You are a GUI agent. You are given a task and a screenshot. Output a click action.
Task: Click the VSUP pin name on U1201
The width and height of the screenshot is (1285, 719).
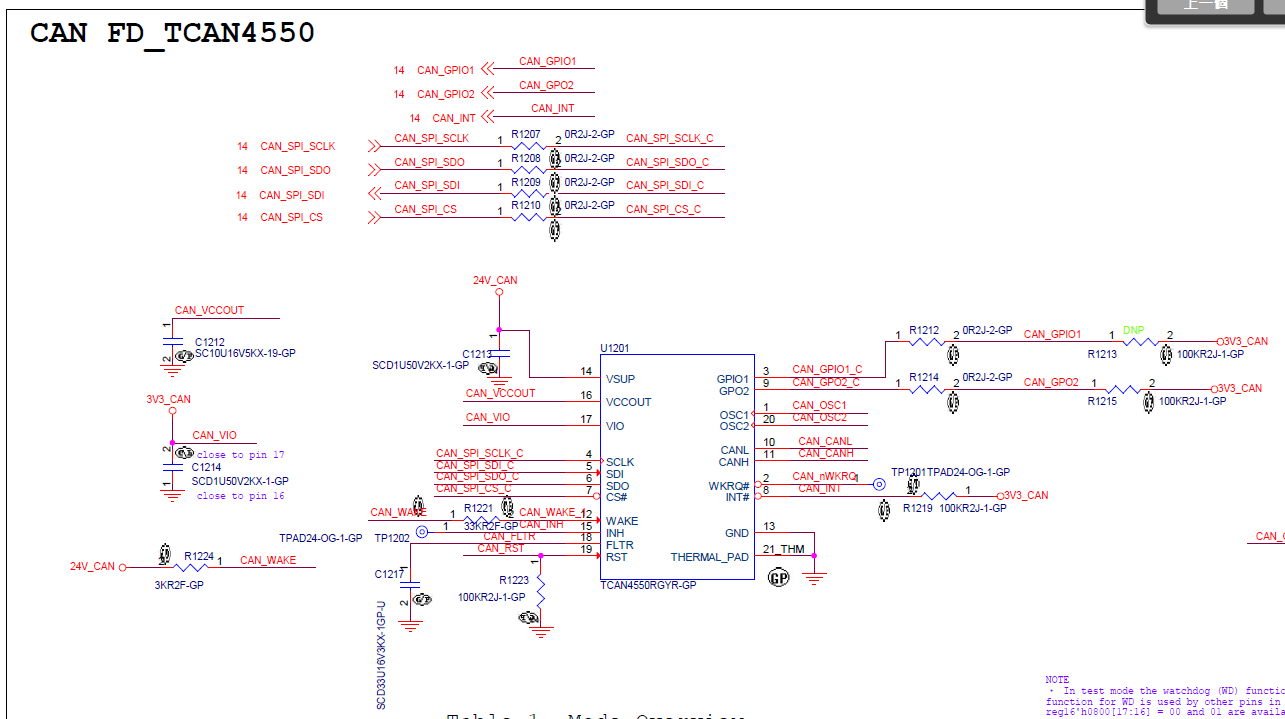pyautogui.click(x=620, y=380)
